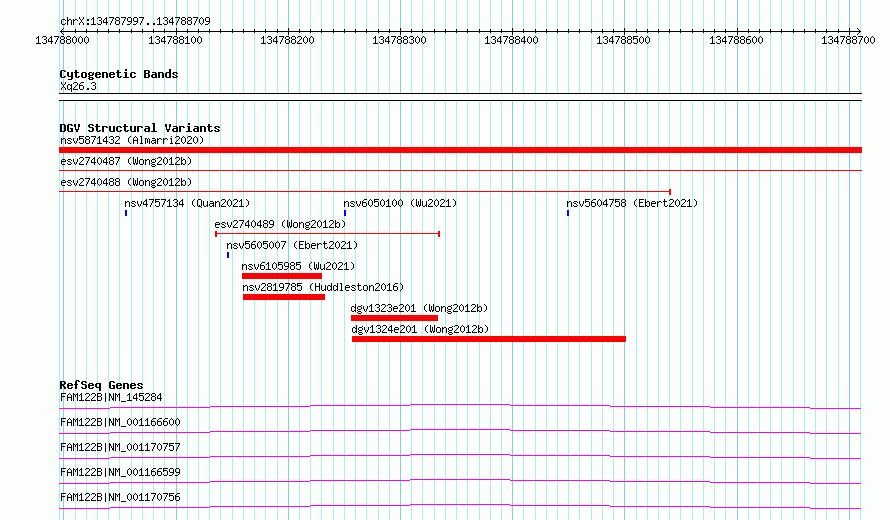The height and width of the screenshot is (520, 890).
Task: Open the dgv1324e201 (Wong2012b) variant label
Action: click(420, 329)
